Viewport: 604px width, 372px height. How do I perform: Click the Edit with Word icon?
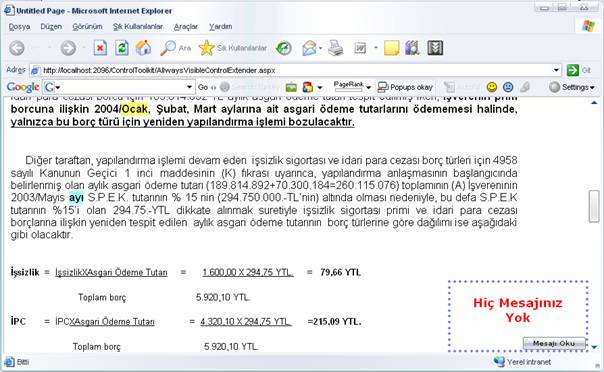click(360, 49)
